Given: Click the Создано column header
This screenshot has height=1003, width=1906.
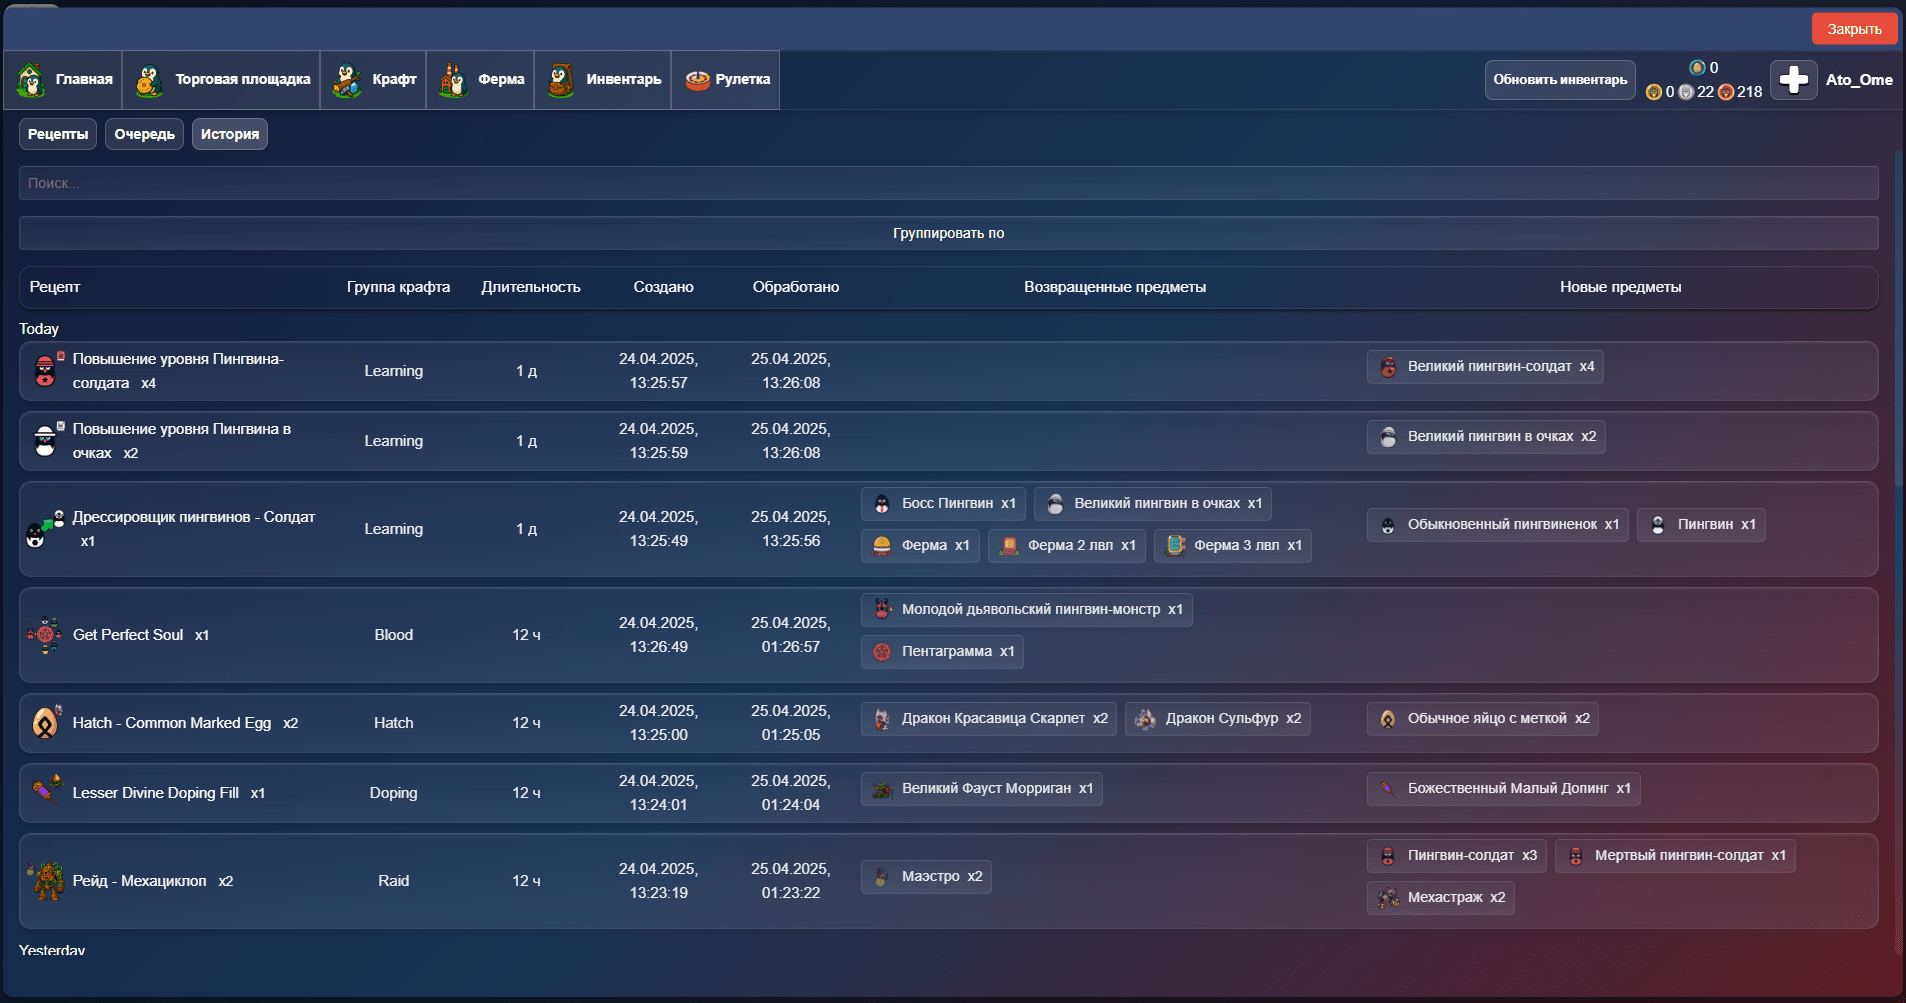Looking at the screenshot, I should point(663,287).
